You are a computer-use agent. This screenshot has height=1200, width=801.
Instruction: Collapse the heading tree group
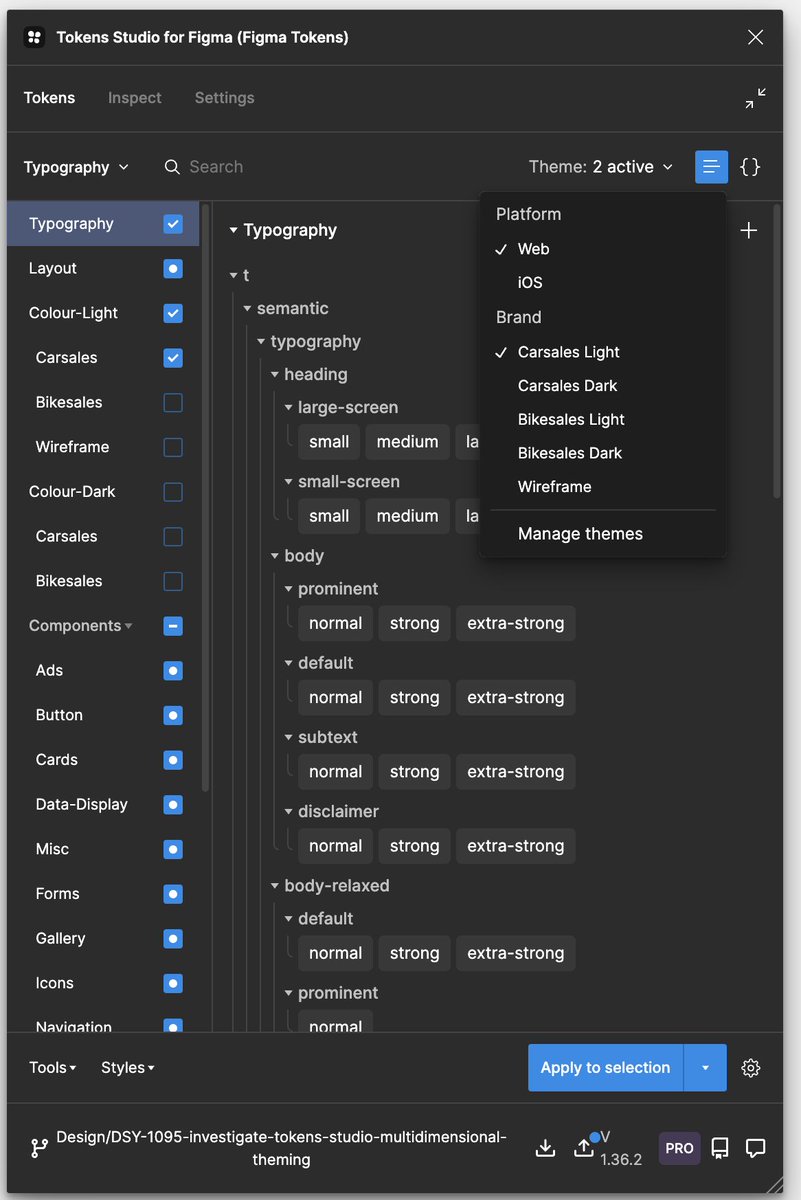click(309, 374)
